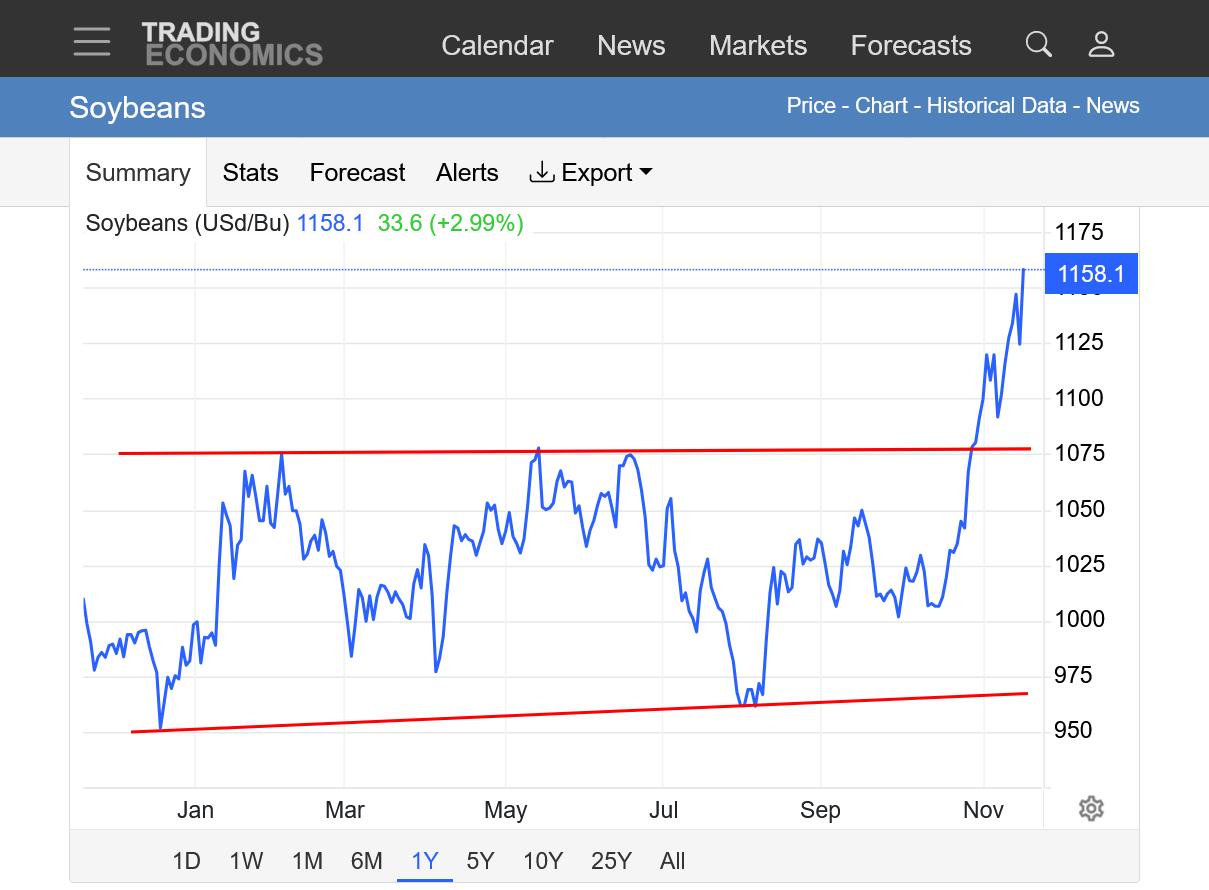Open Markets in the top navigation
The image size is (1209, 890).
[x=757, y=46]
